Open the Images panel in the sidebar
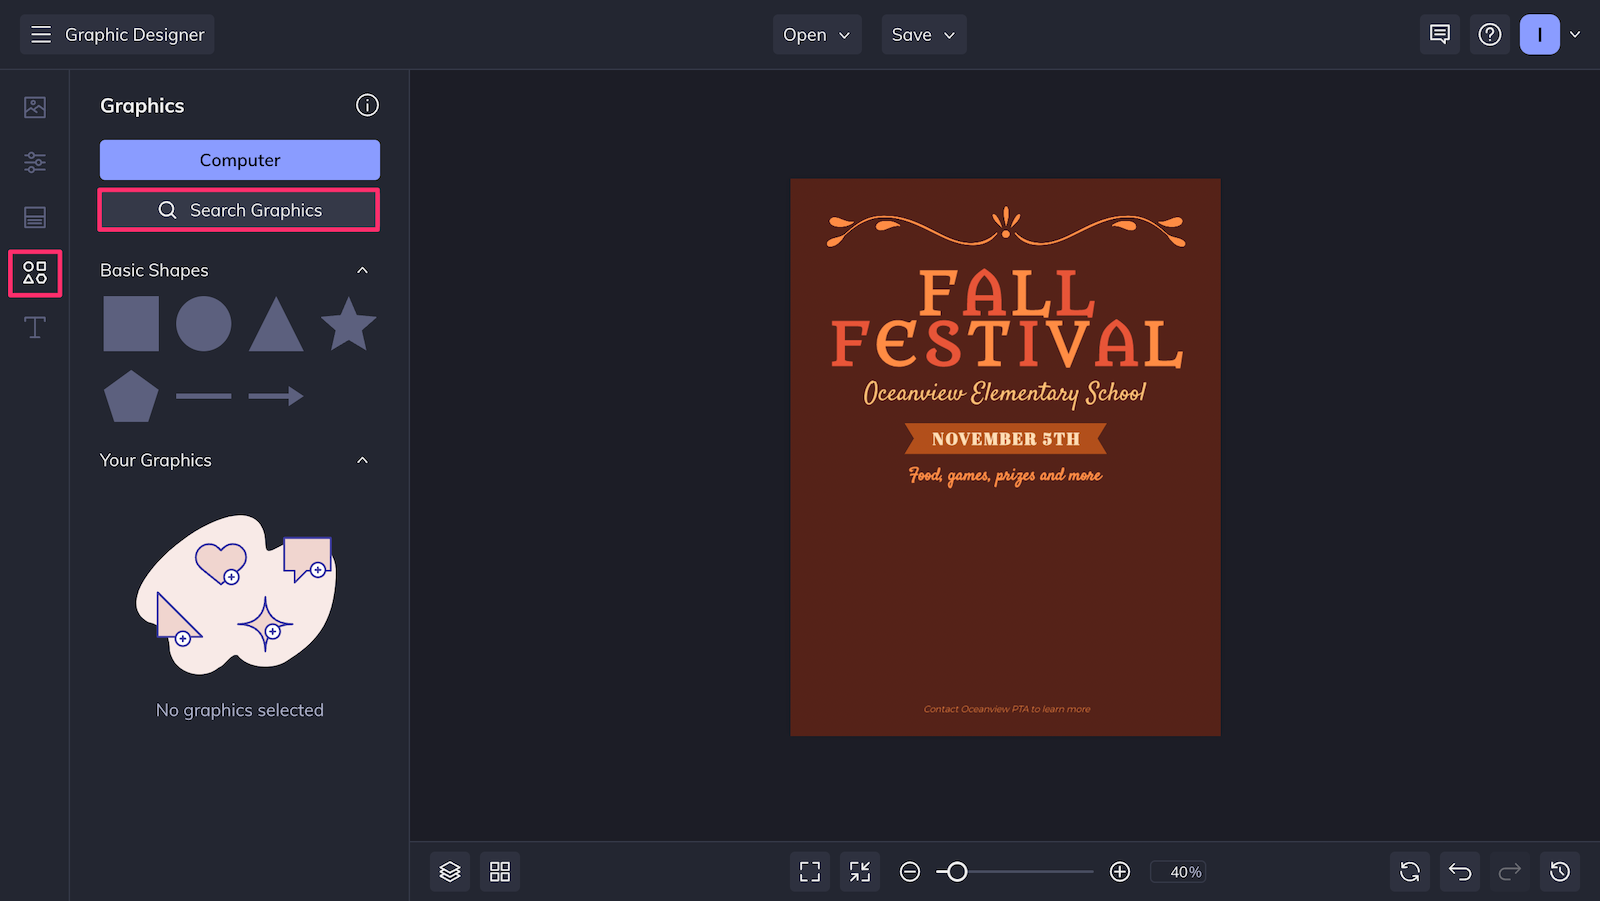Viewport: 1600px width, 901px height. coord(34,106)
